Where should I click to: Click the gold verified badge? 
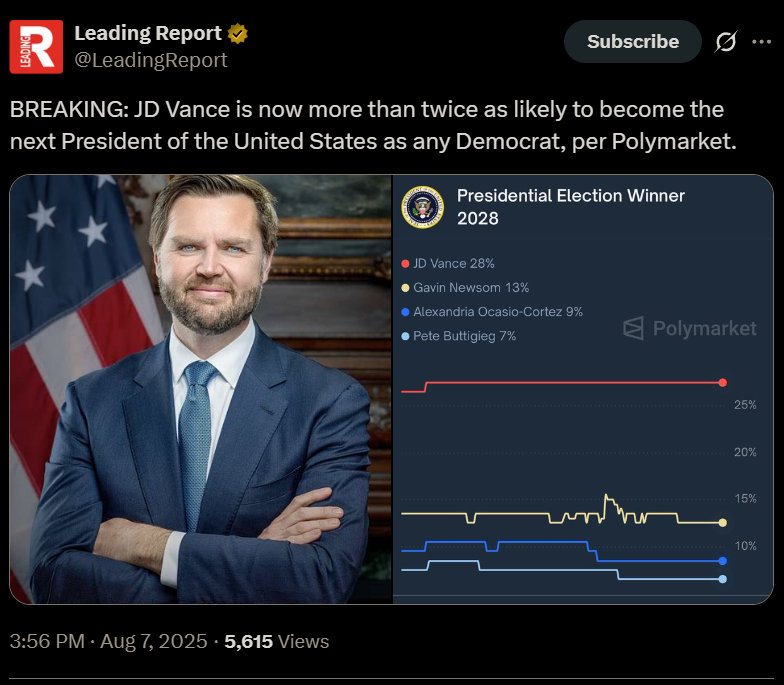[x=238, y=34]
